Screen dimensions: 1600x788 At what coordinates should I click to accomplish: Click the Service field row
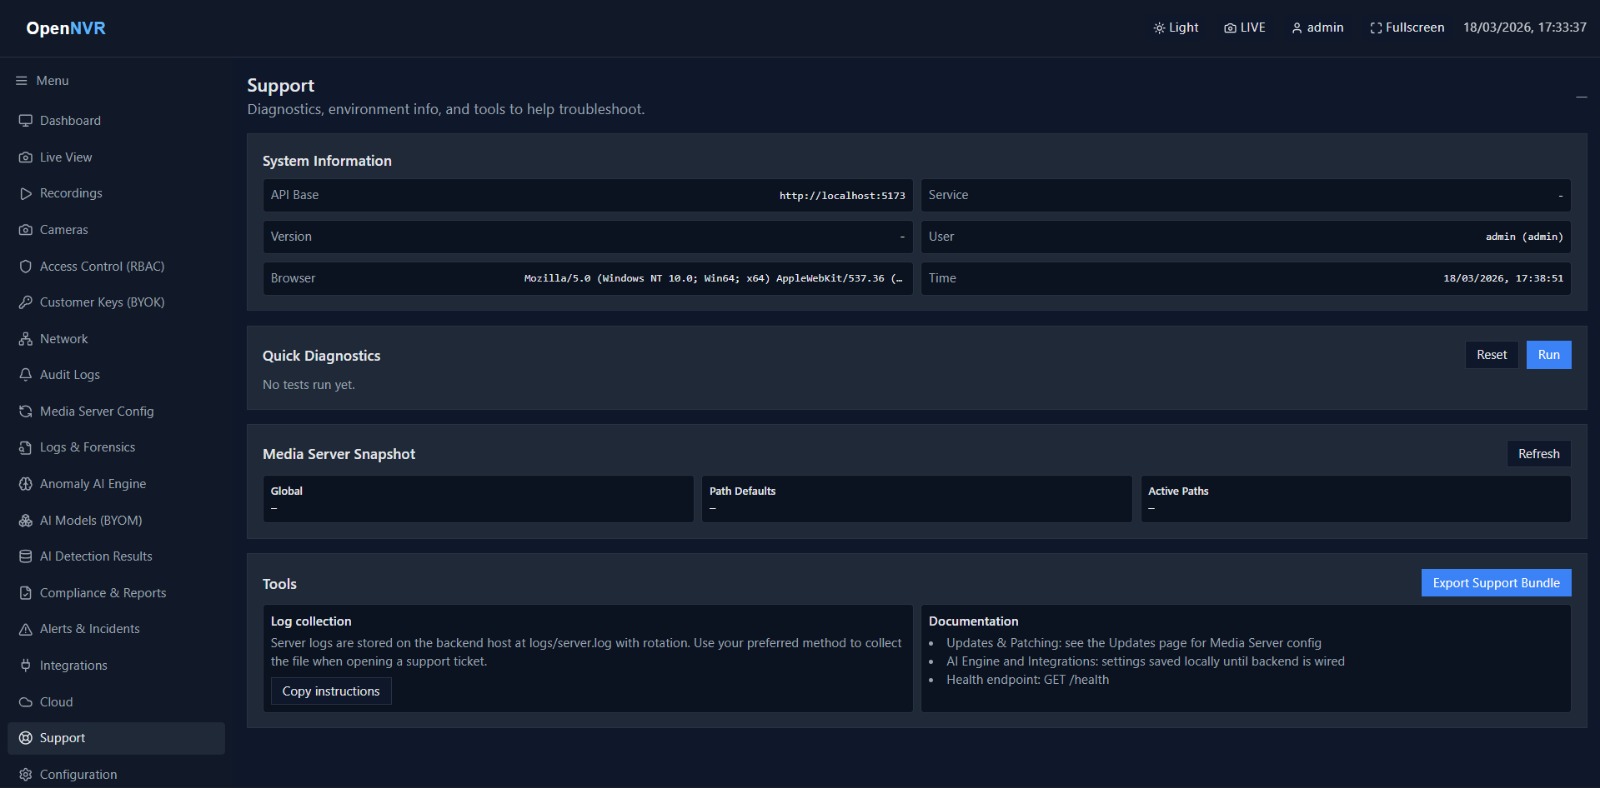(x=1246, y=196)
